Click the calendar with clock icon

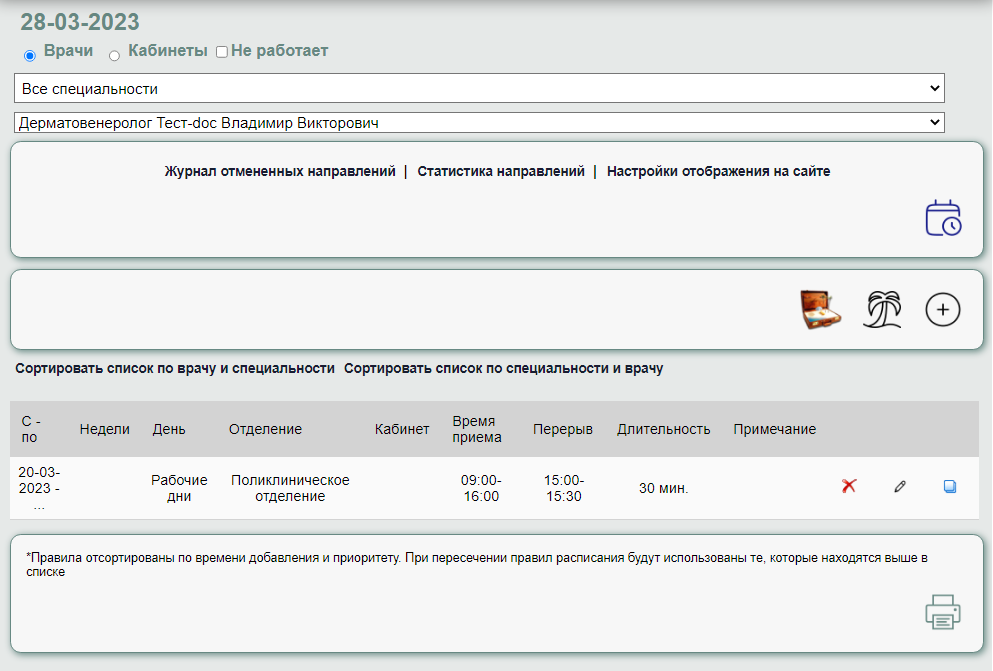942,218
